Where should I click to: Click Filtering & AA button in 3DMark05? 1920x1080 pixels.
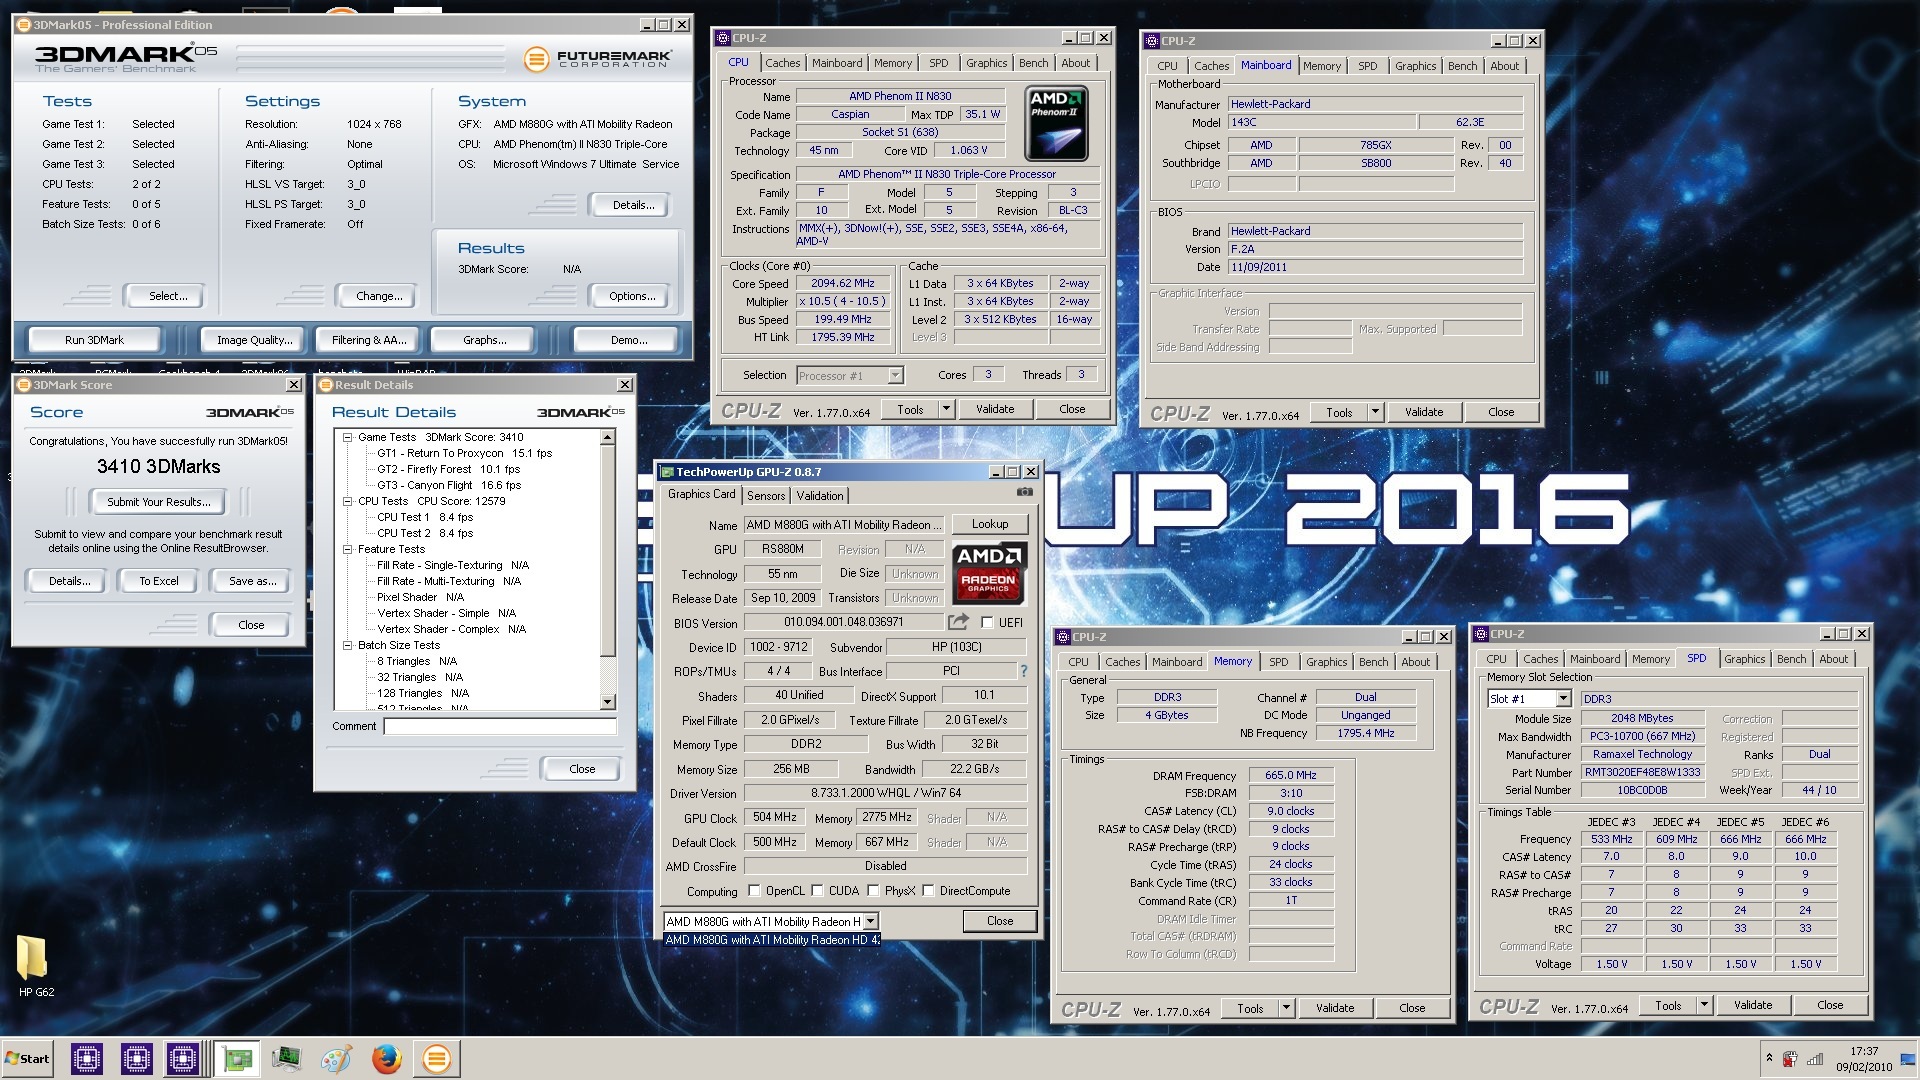point(369,340)
